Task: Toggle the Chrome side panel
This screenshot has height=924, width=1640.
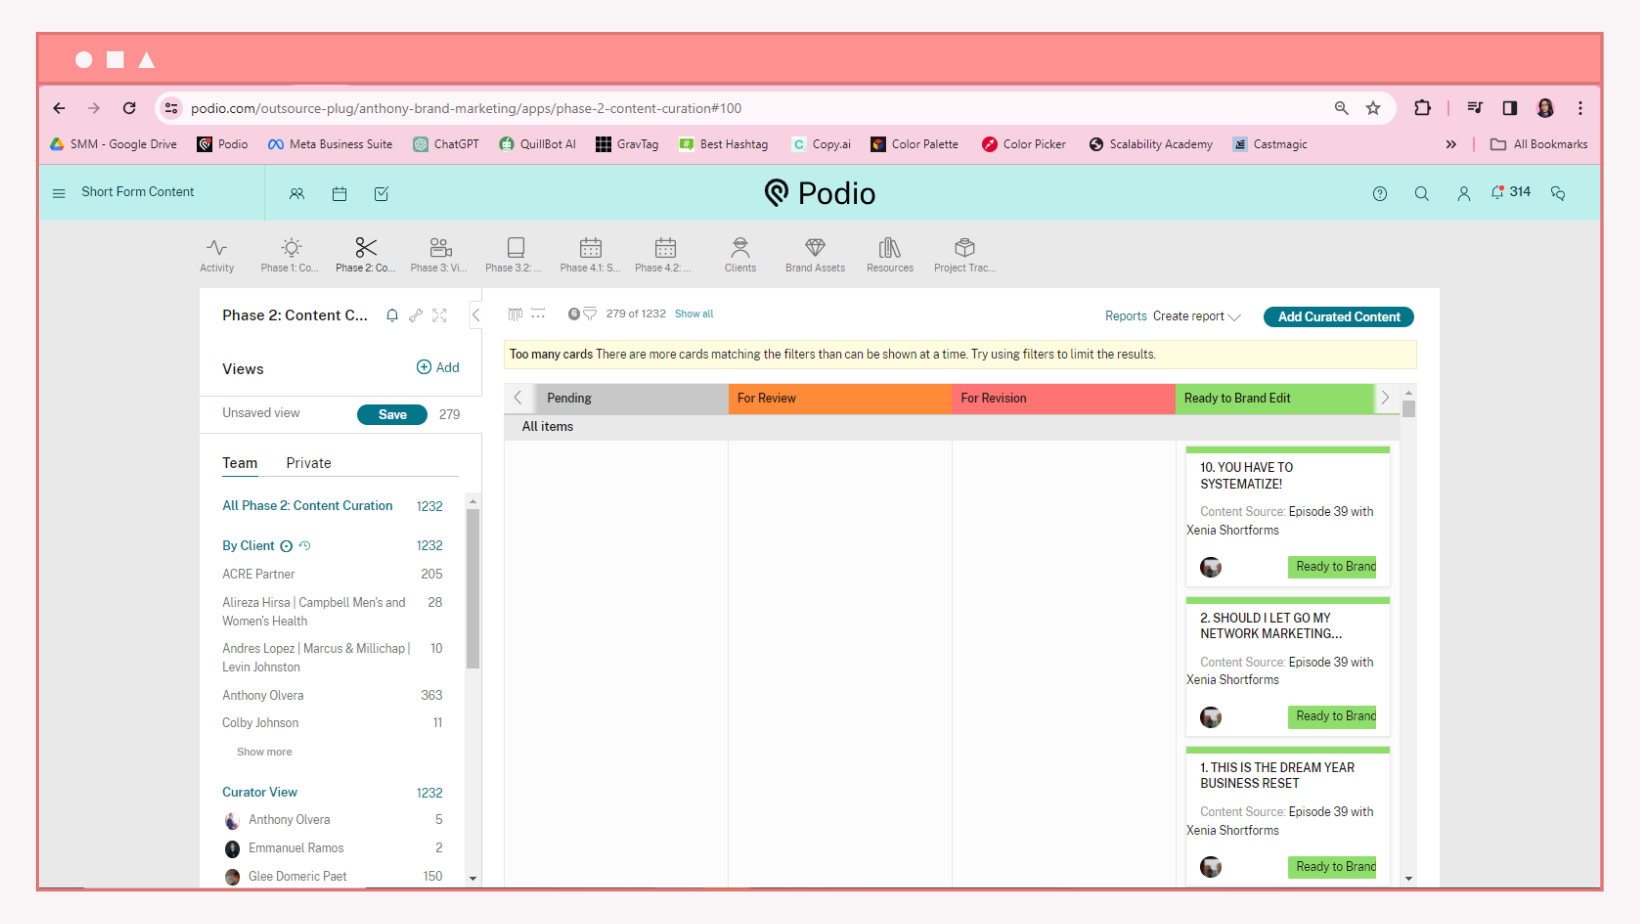Action: tap(1510, 108)
